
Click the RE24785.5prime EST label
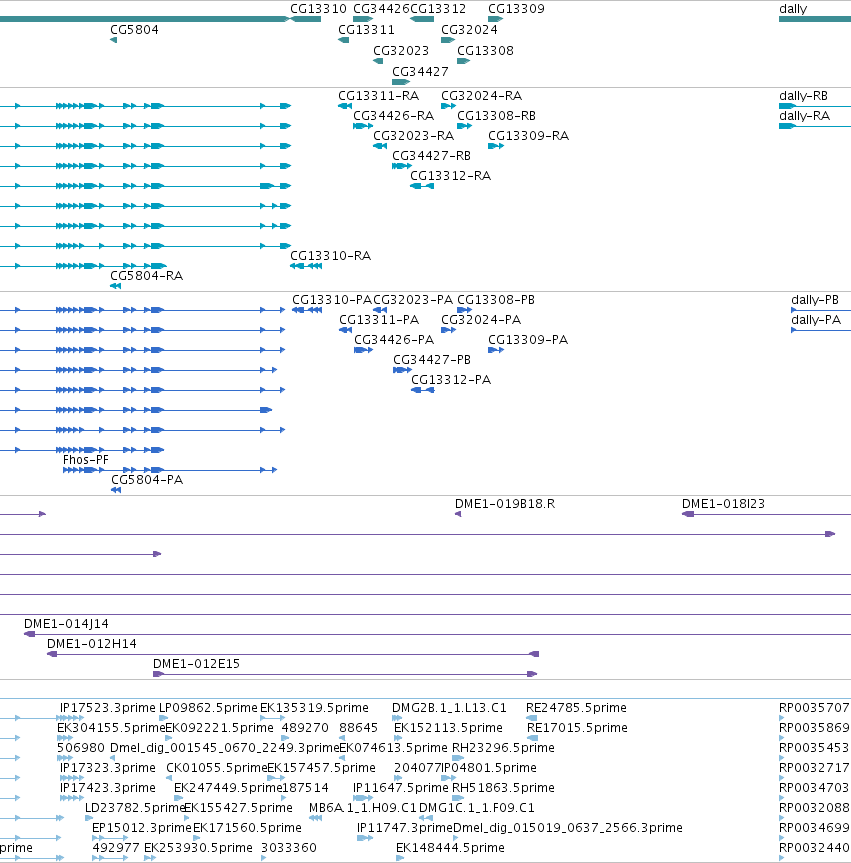576,708
